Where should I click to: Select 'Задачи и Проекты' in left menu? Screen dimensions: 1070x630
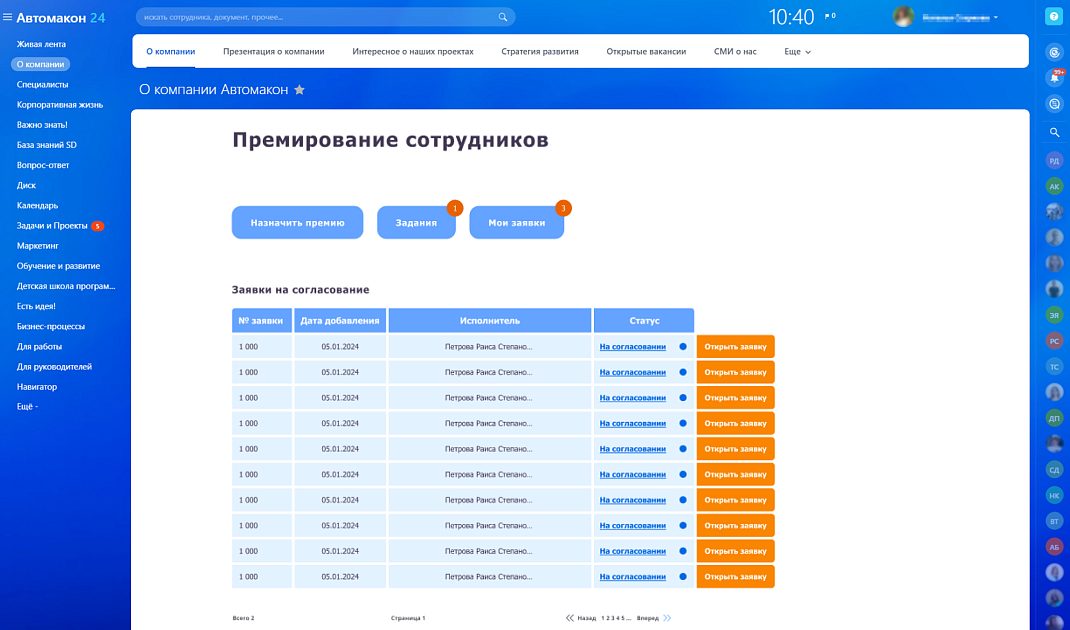[x=51, y=226]
